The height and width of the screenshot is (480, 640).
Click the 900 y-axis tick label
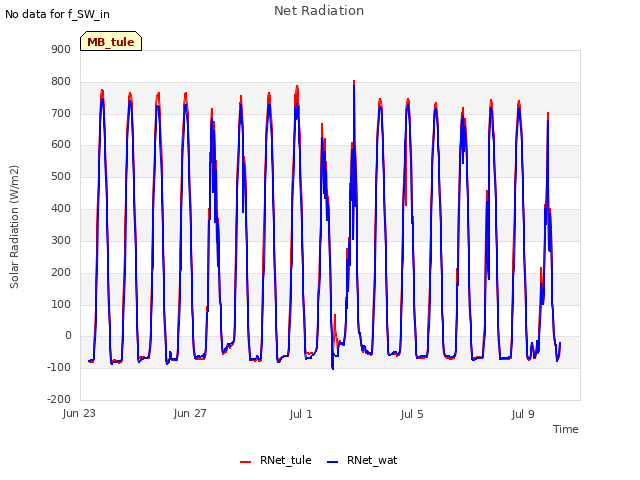coord(61,49)
